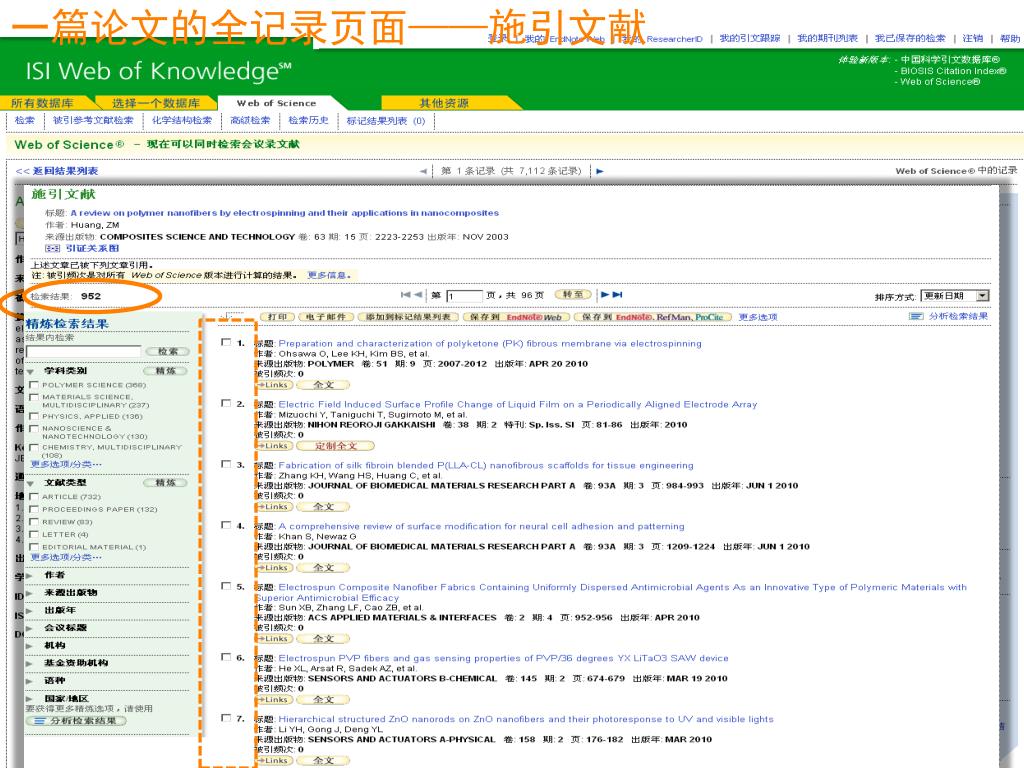
Task: Check the POLYMER SCIENCE category filter
Action: 34,385
